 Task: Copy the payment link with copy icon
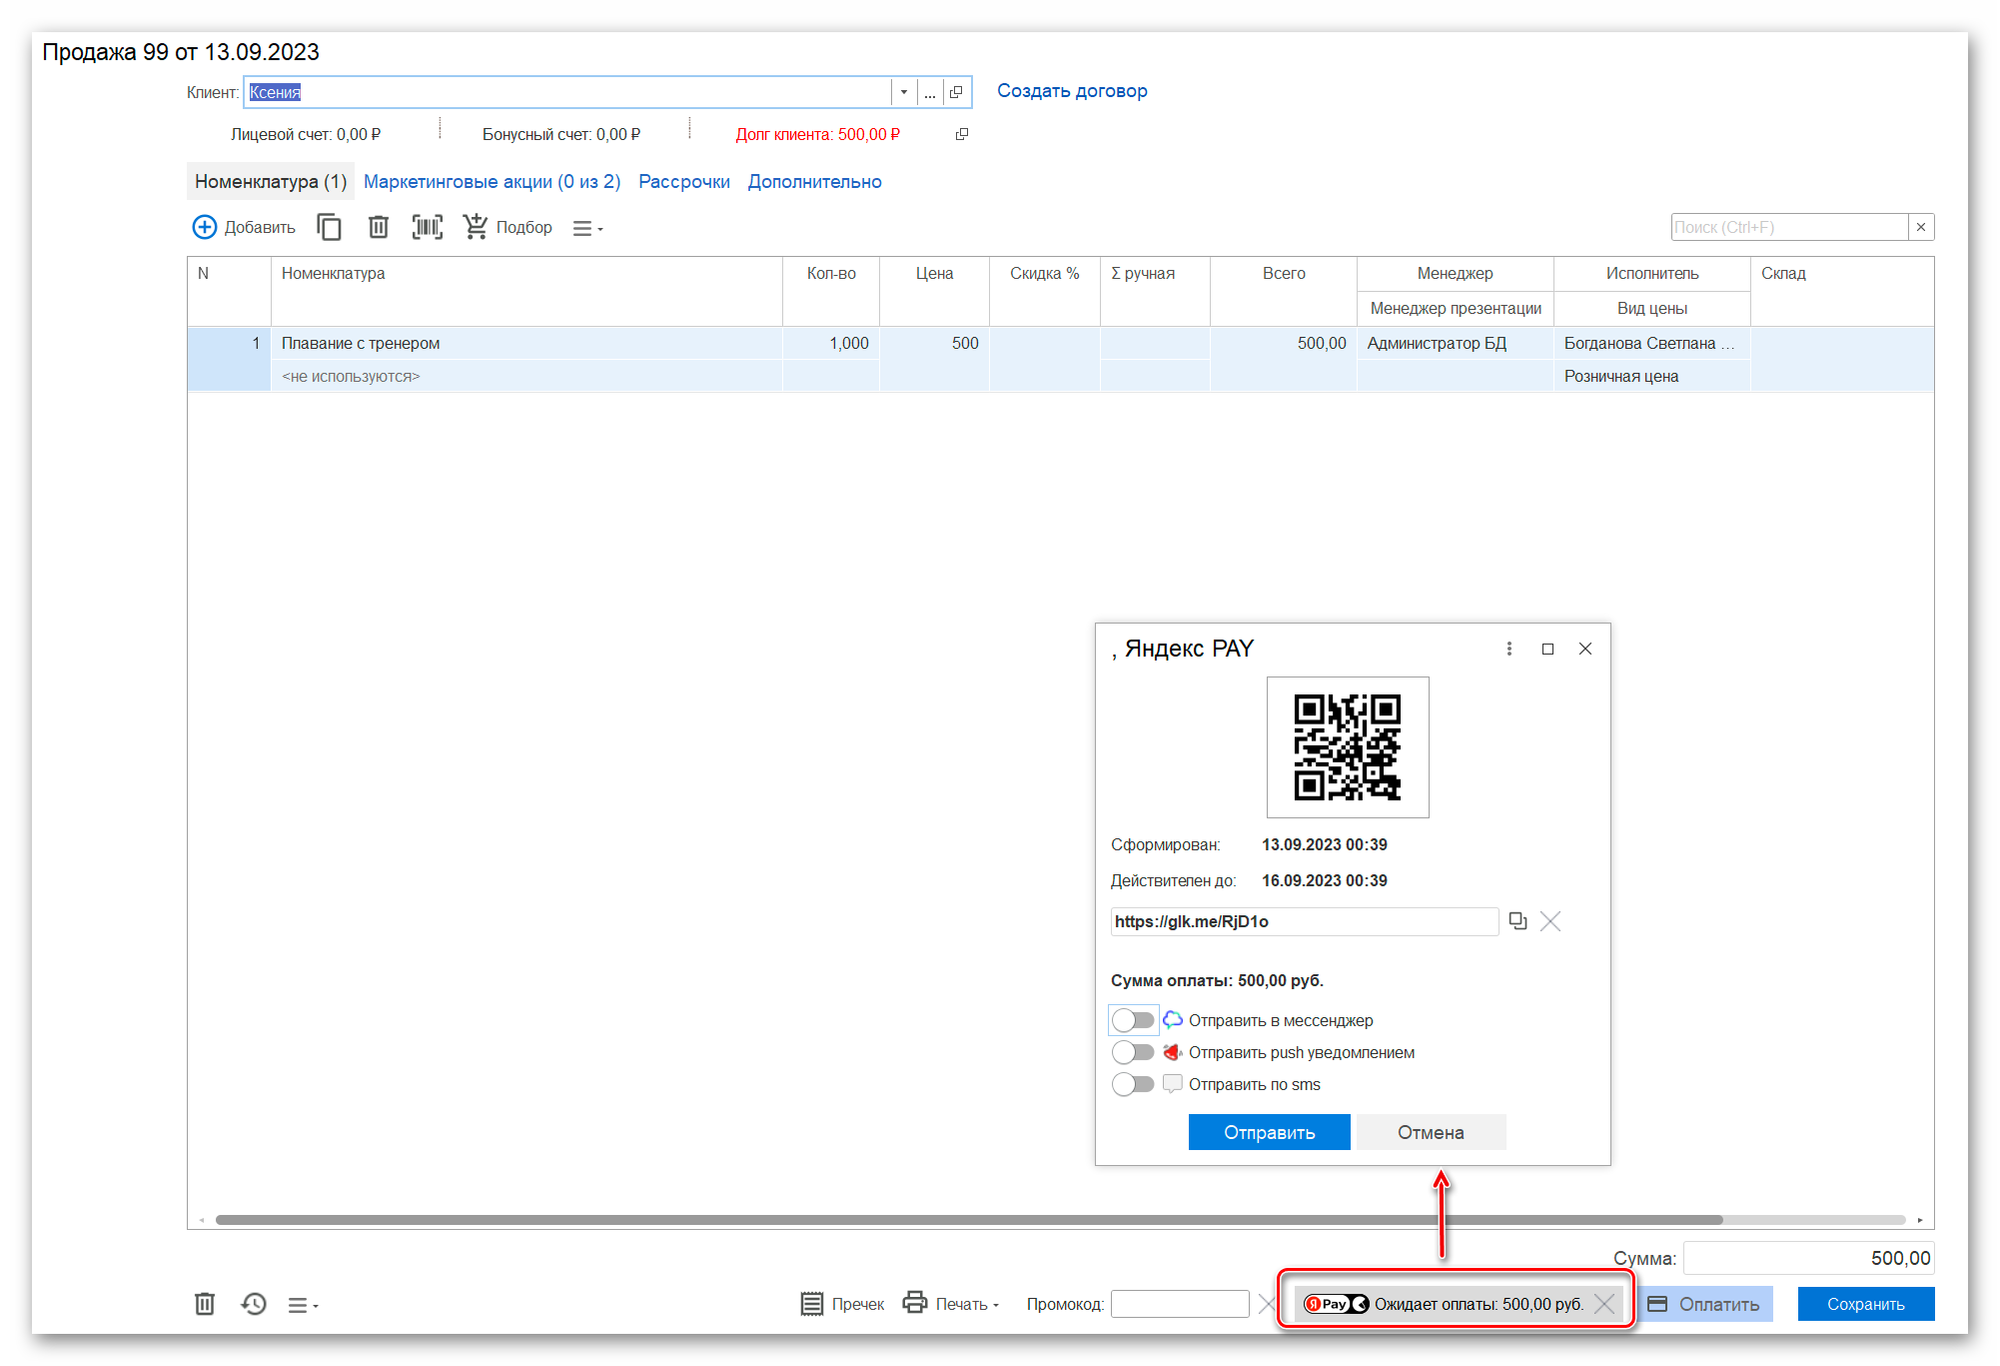pos(1518,921)
